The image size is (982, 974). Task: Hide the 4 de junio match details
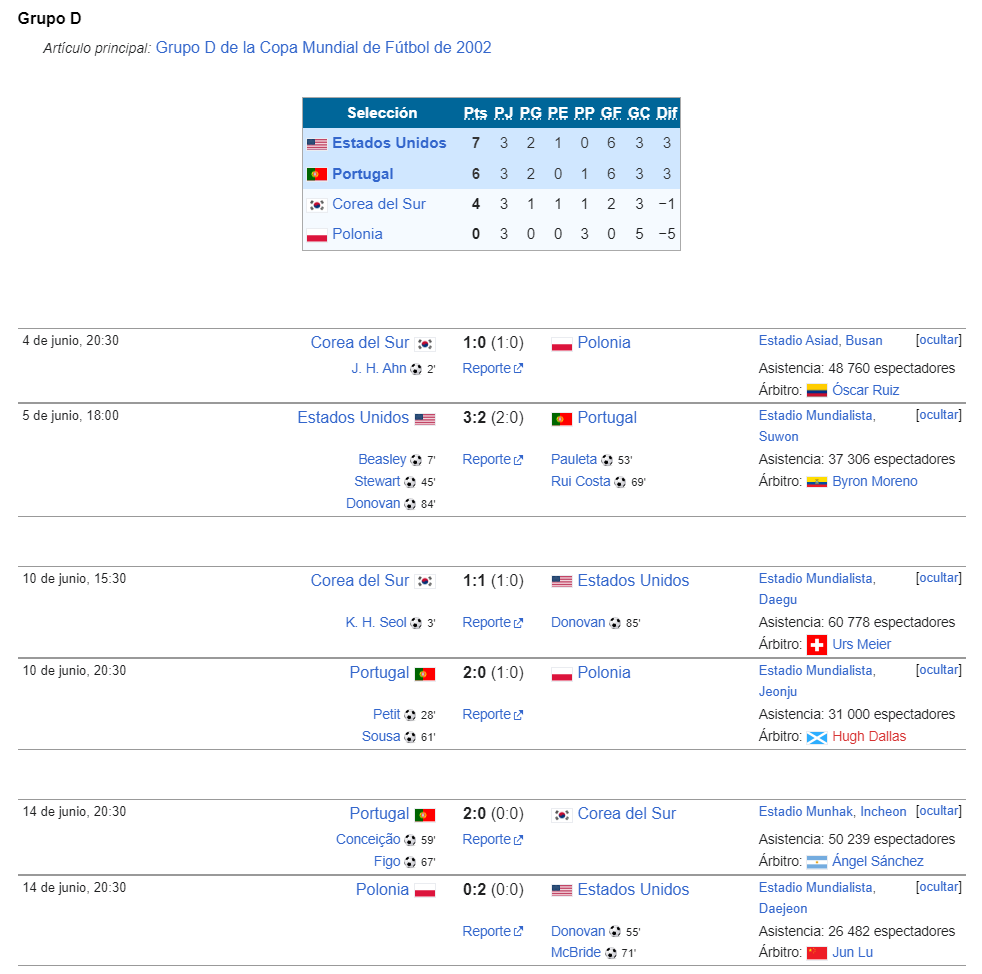coord(938,340)
